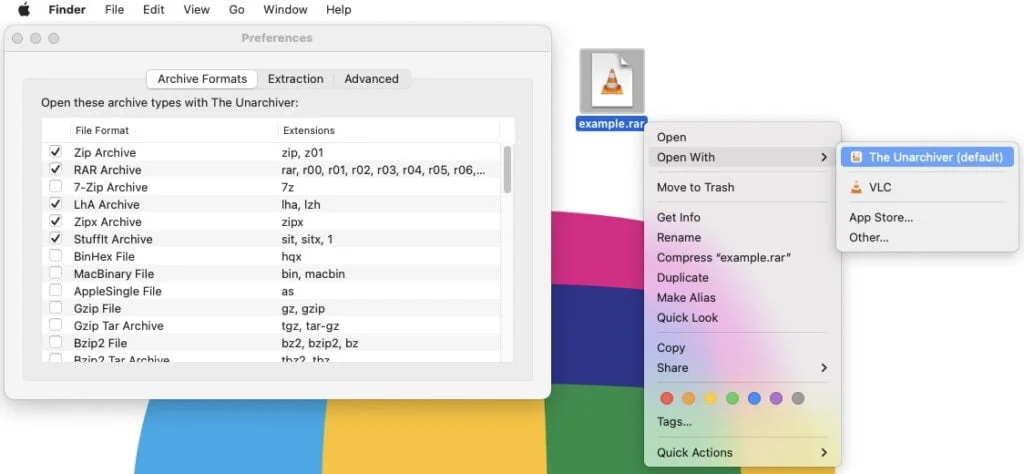The image size is (1024, 474).
Task: Apply the blue tag color
Action: coord(754,398)
